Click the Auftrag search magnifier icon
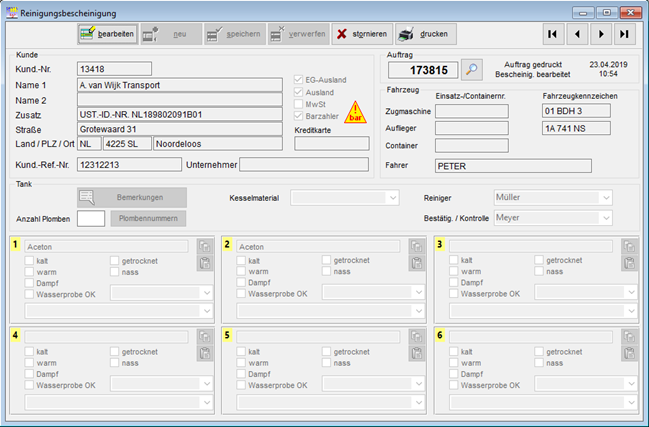649x427 pixels. coord(472,70)
